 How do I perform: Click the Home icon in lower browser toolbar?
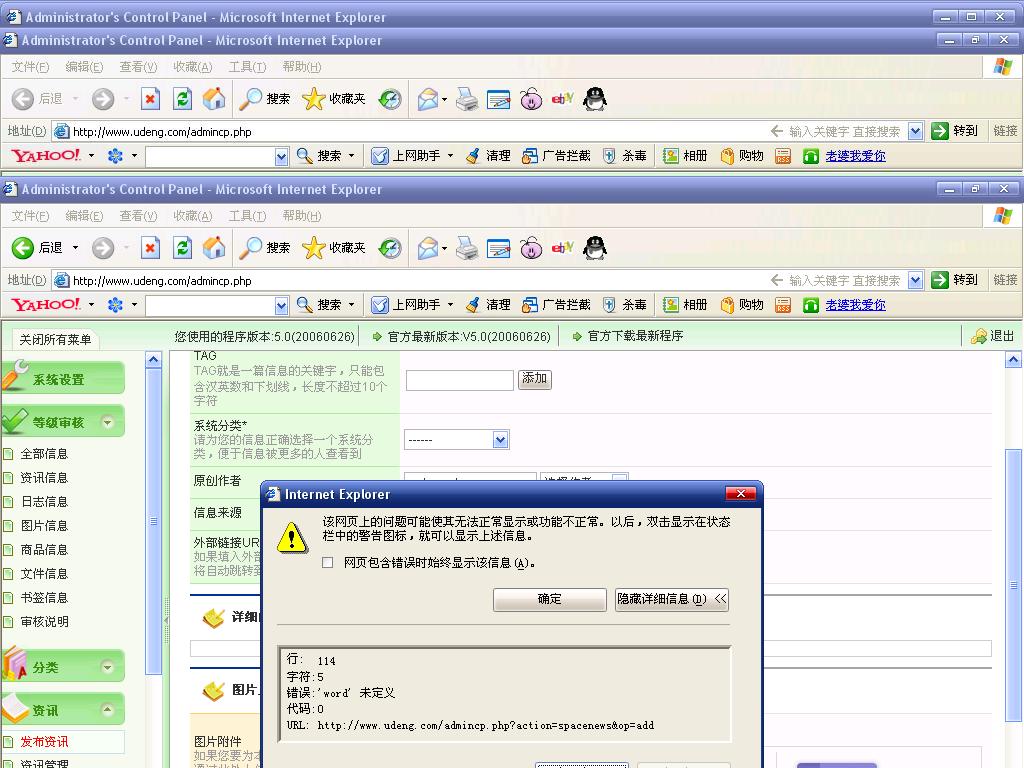(x=214, y=248)
